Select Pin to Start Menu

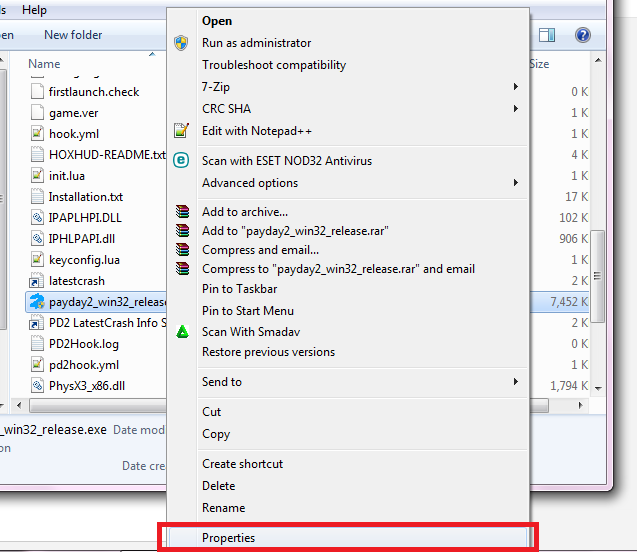coord(248,311)
